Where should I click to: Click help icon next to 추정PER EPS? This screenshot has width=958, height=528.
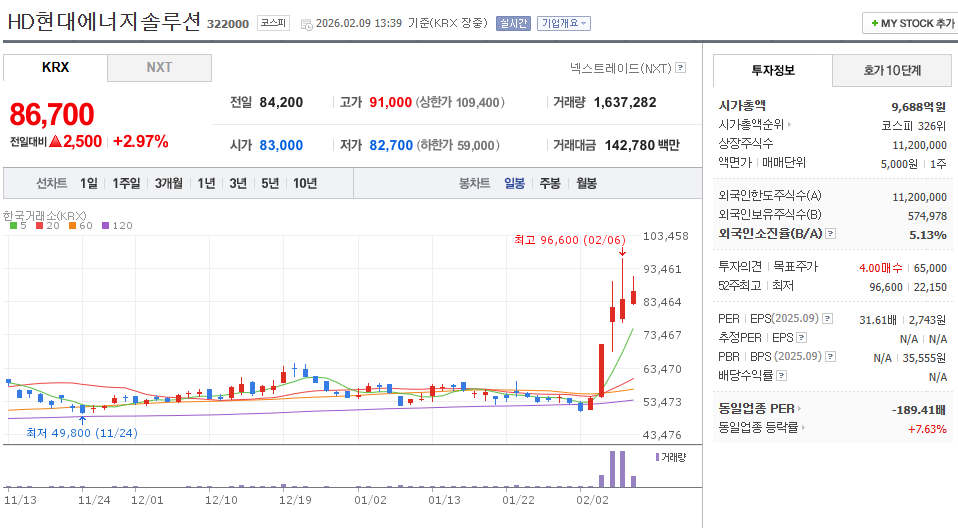[802, 337]
